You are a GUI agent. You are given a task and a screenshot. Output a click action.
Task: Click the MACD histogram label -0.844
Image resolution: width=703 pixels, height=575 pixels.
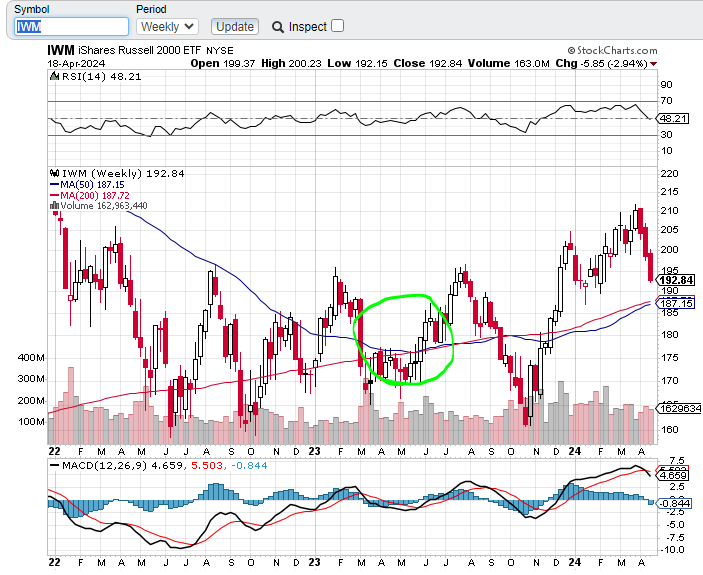click(x=675, y=504)
